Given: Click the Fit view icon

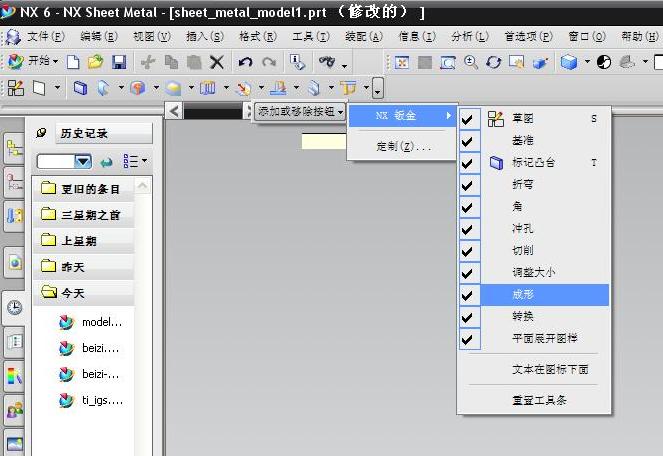Looking at the screenshot, I should [x=402, y=63].
